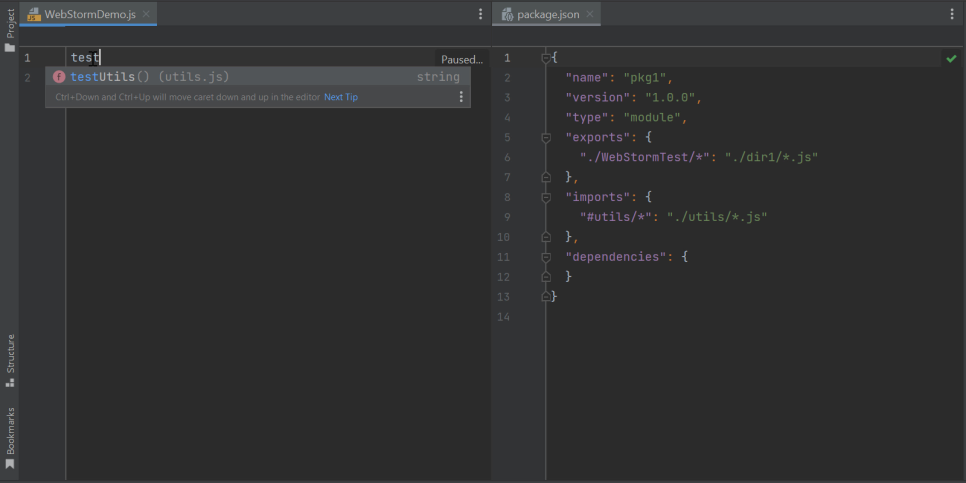Click the Next Tip link

coord(341,97)
